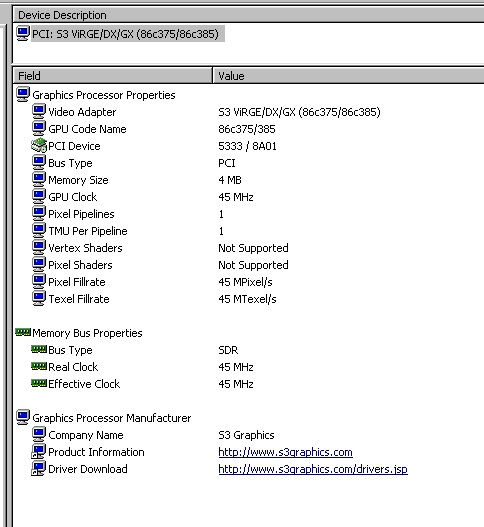This screenshot has width=484, height=527.
Task: Click the Memory Bus Properties group memory icon
Action: [x=23, y=332]
